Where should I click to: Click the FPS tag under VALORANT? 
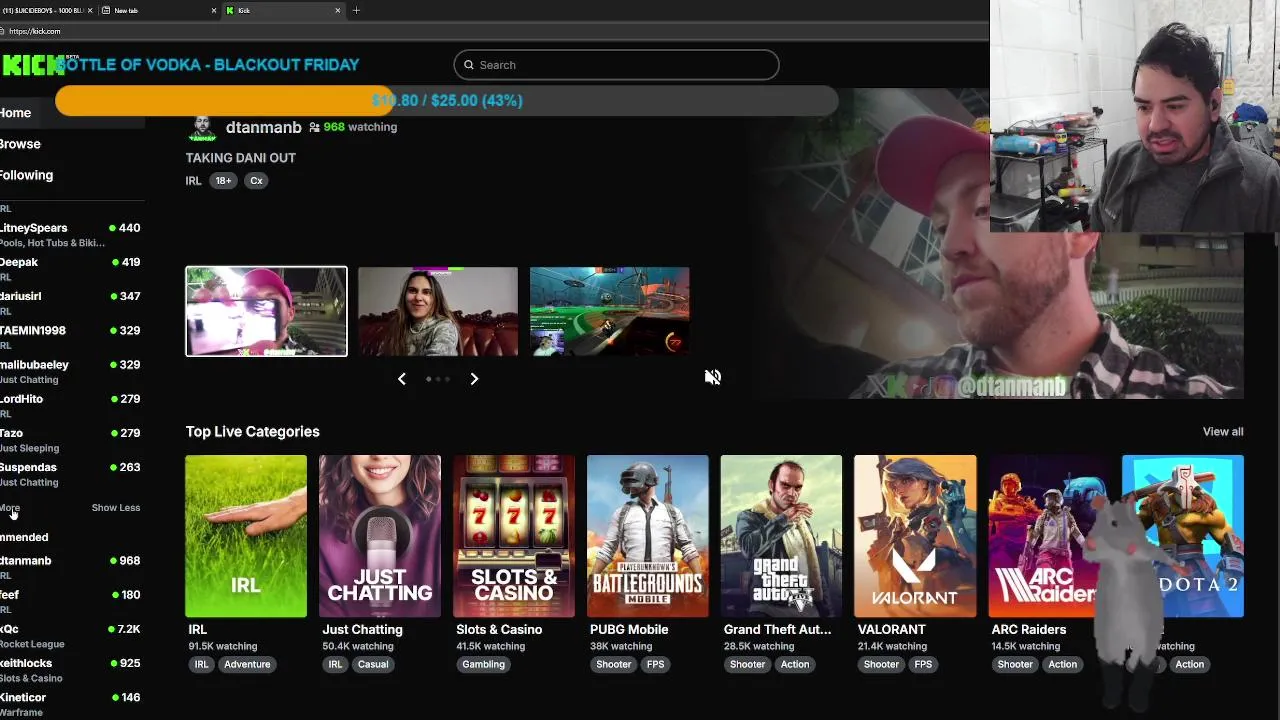[x=923, y=664]
